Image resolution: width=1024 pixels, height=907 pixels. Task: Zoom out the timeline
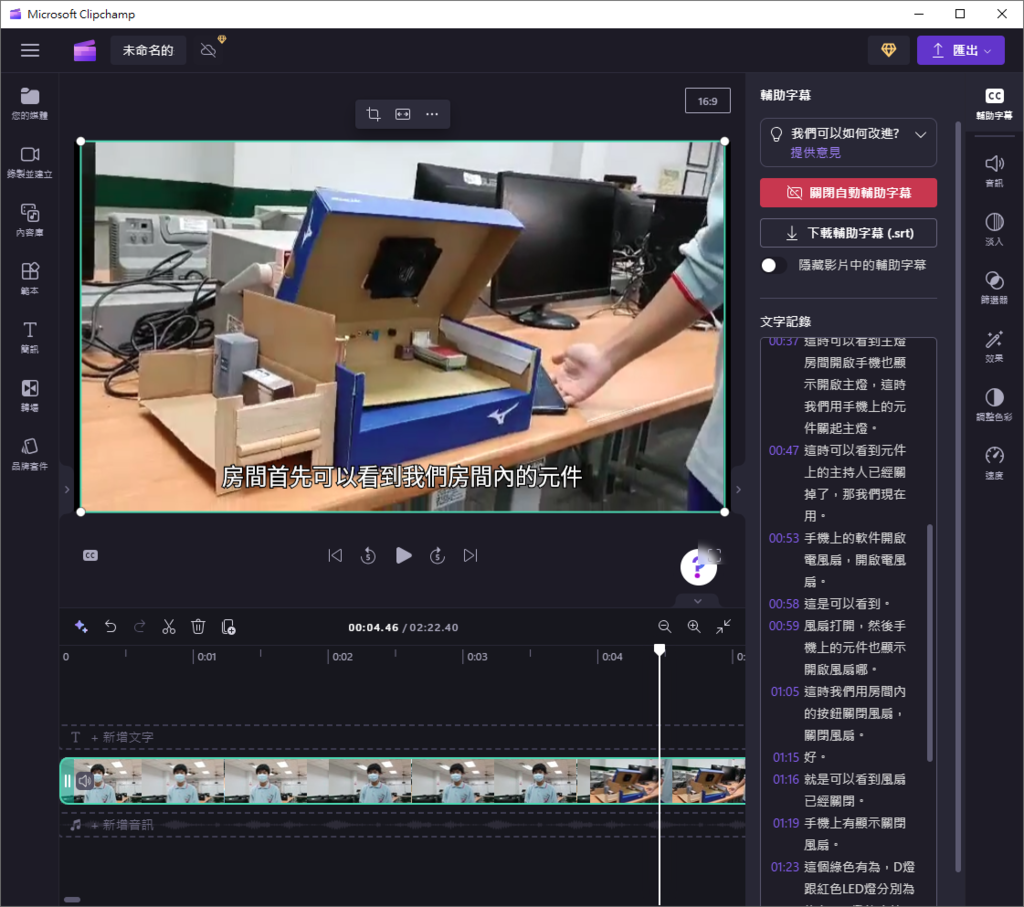point(665,627)
